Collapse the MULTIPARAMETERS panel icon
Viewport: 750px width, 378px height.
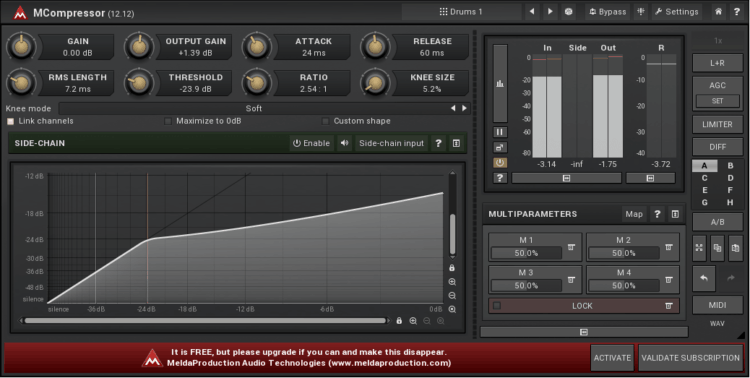point(675,214)
